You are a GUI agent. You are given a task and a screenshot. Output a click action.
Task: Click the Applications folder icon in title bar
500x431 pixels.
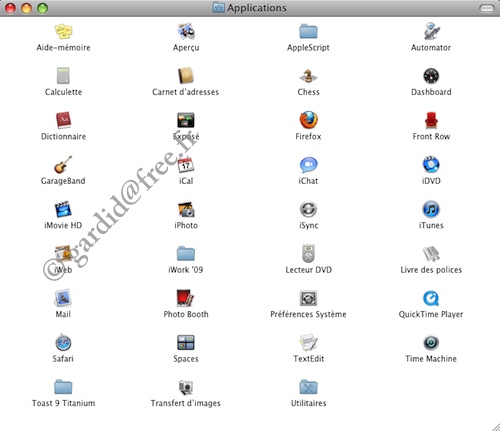[219, 7]
